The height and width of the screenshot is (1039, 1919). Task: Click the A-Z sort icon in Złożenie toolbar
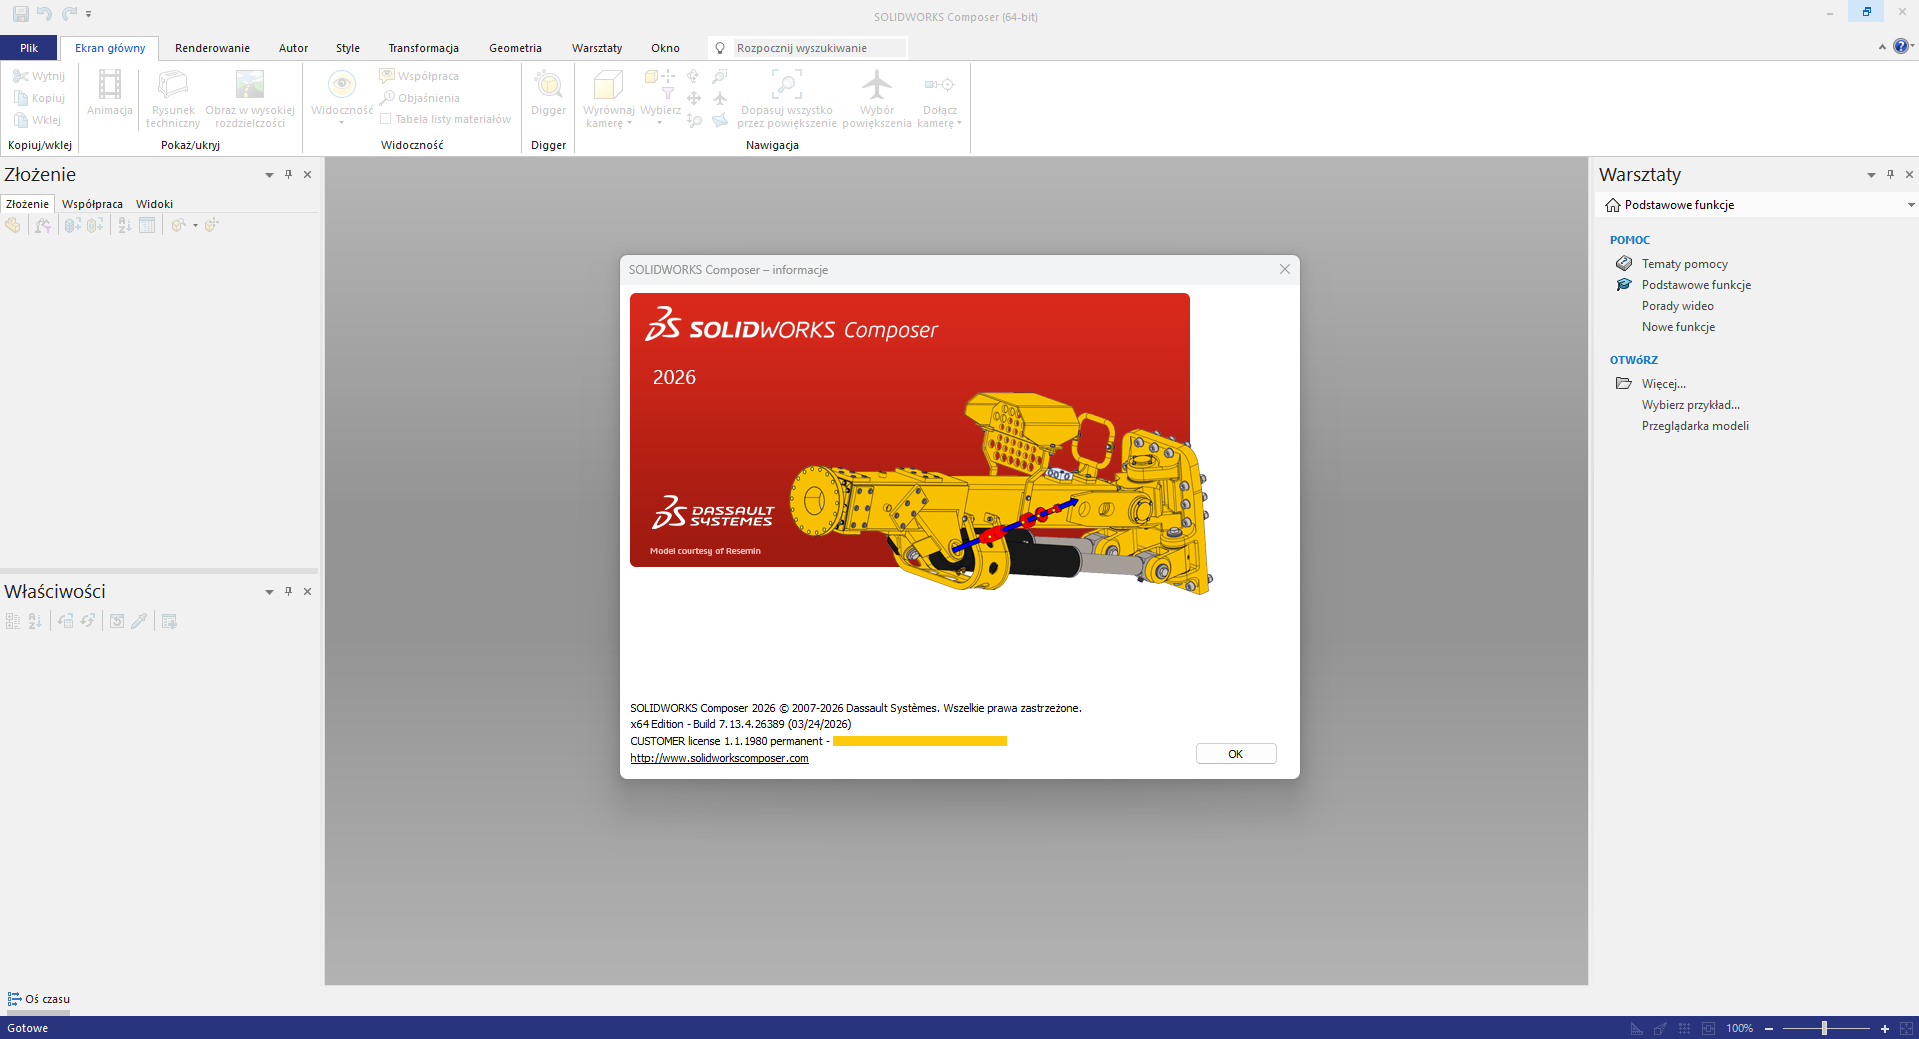[125, 226]
